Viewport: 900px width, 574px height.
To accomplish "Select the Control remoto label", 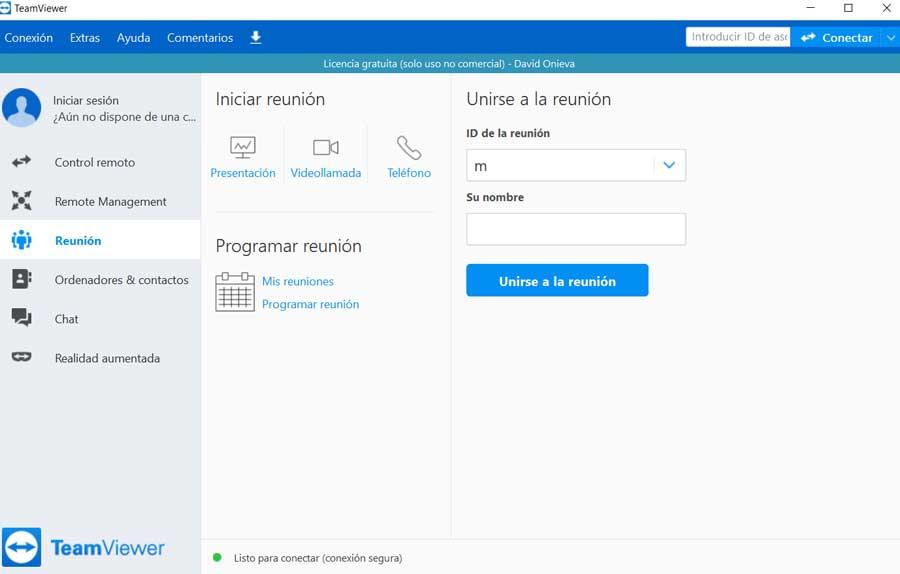I will point(95,162).
